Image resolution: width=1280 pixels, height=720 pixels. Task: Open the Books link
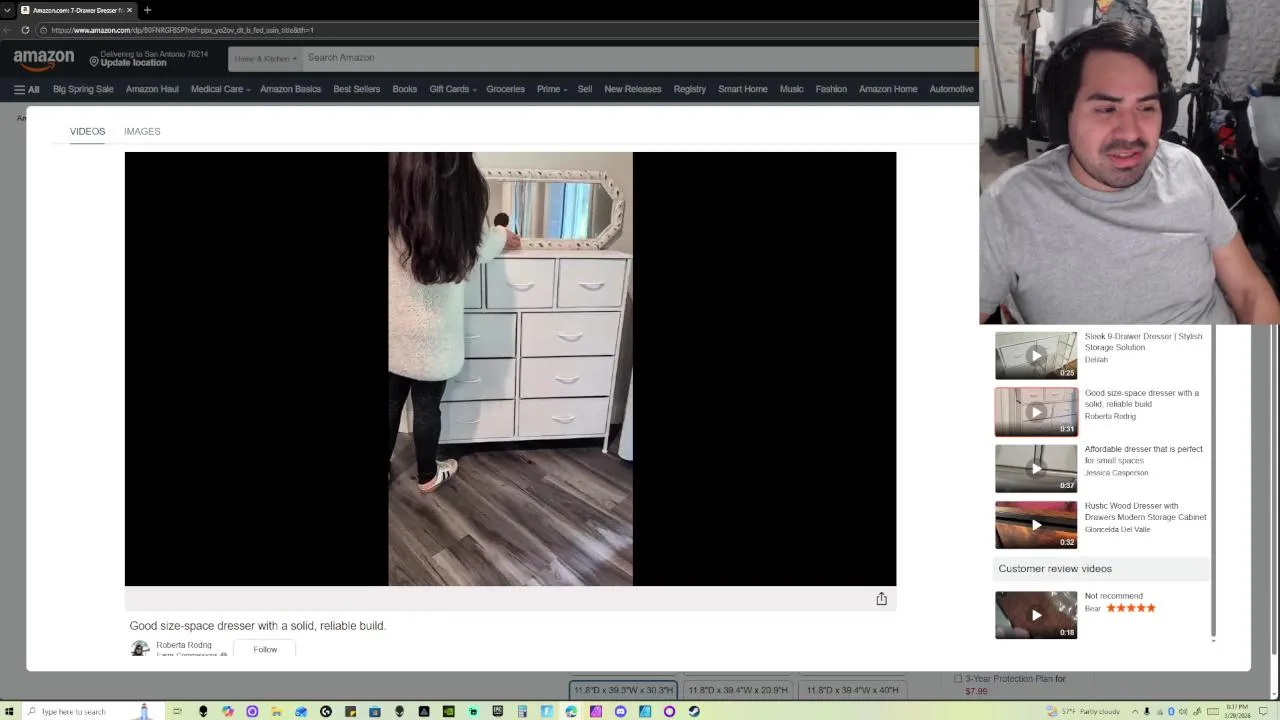(x=405, y=89)
